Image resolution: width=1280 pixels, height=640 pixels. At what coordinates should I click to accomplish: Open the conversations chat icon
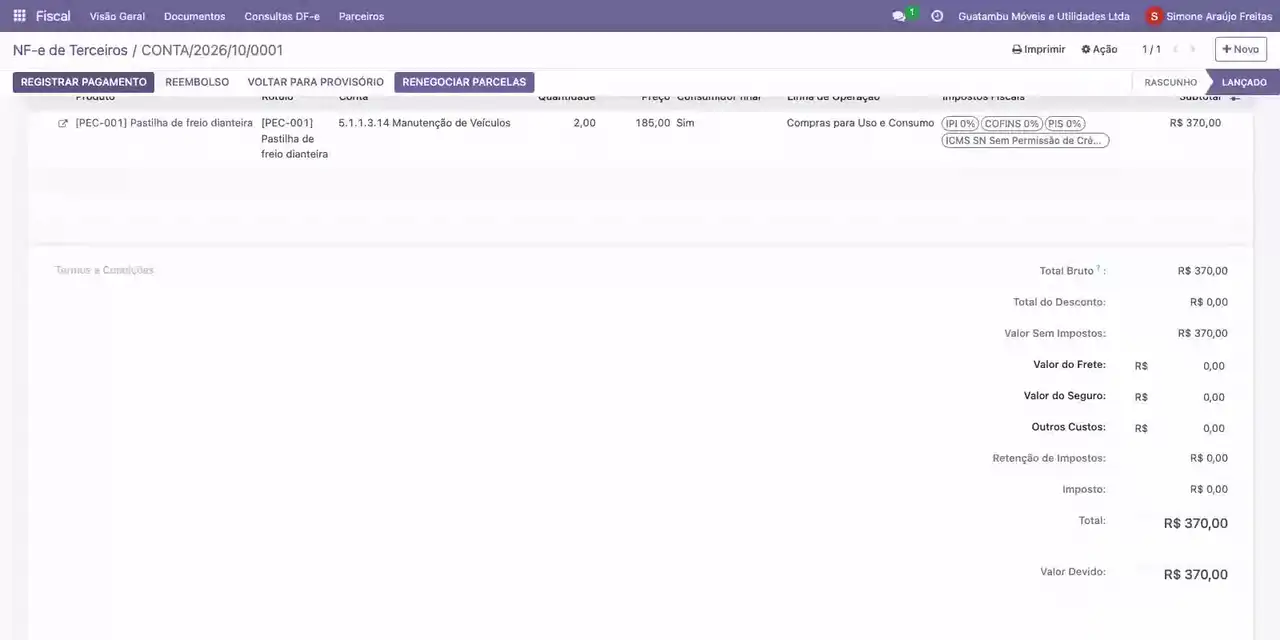[899, 16]
